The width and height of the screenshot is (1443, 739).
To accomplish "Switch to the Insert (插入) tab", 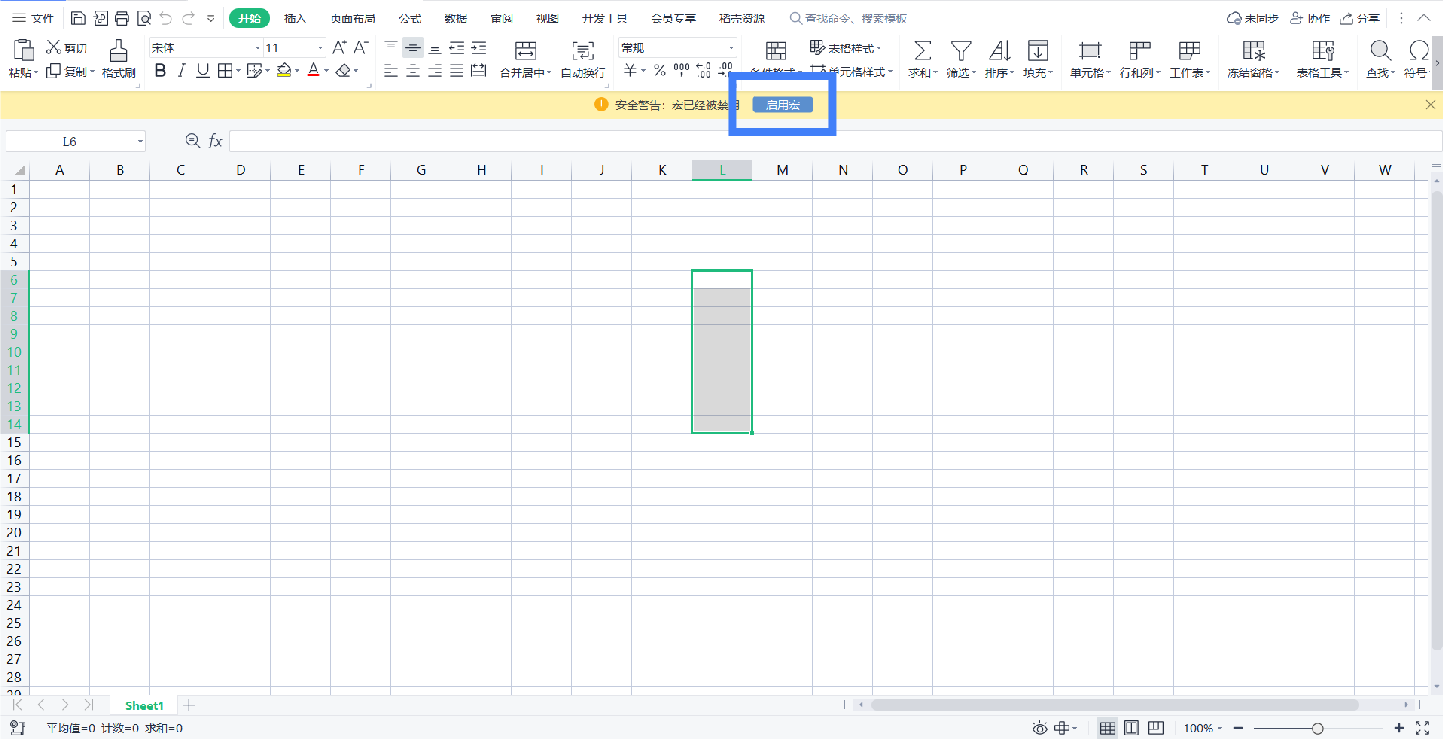I will [x=295, y=18].
